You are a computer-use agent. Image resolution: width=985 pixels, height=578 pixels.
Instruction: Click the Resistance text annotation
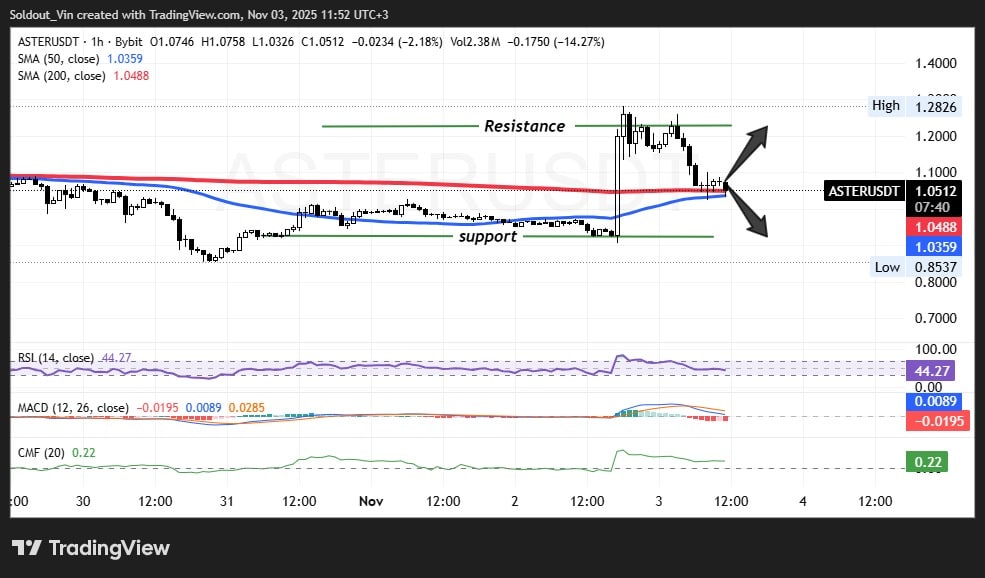[x=524, y=126]
